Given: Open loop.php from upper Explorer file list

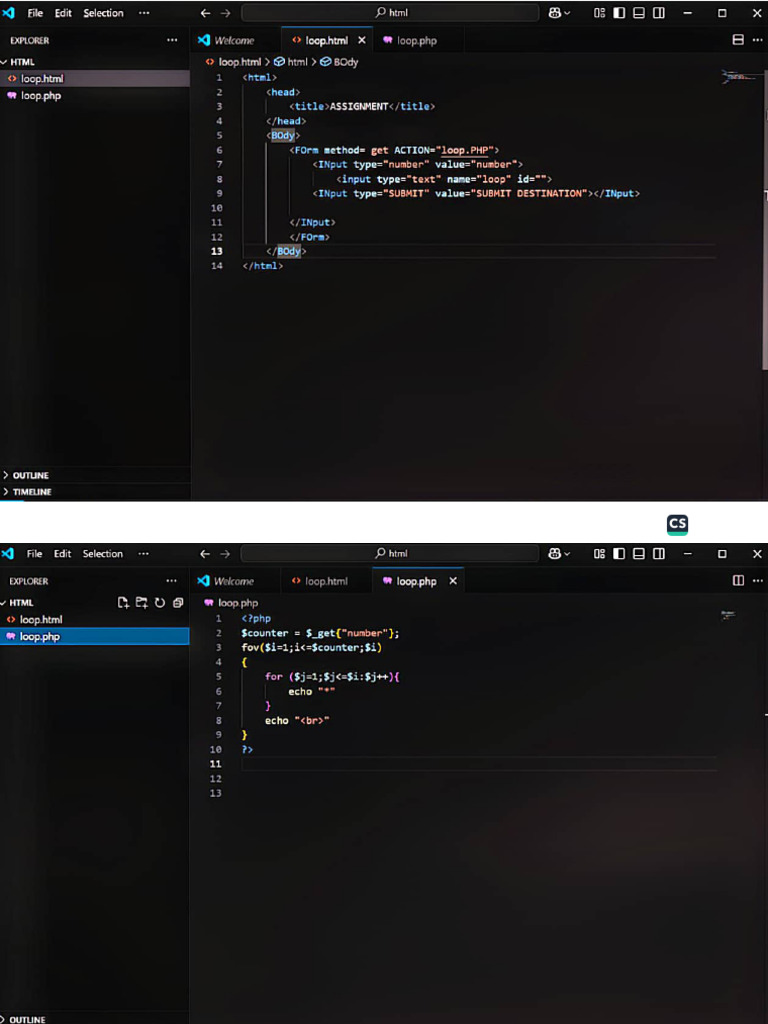Looking at the screenshot, I should click(40, 96).
